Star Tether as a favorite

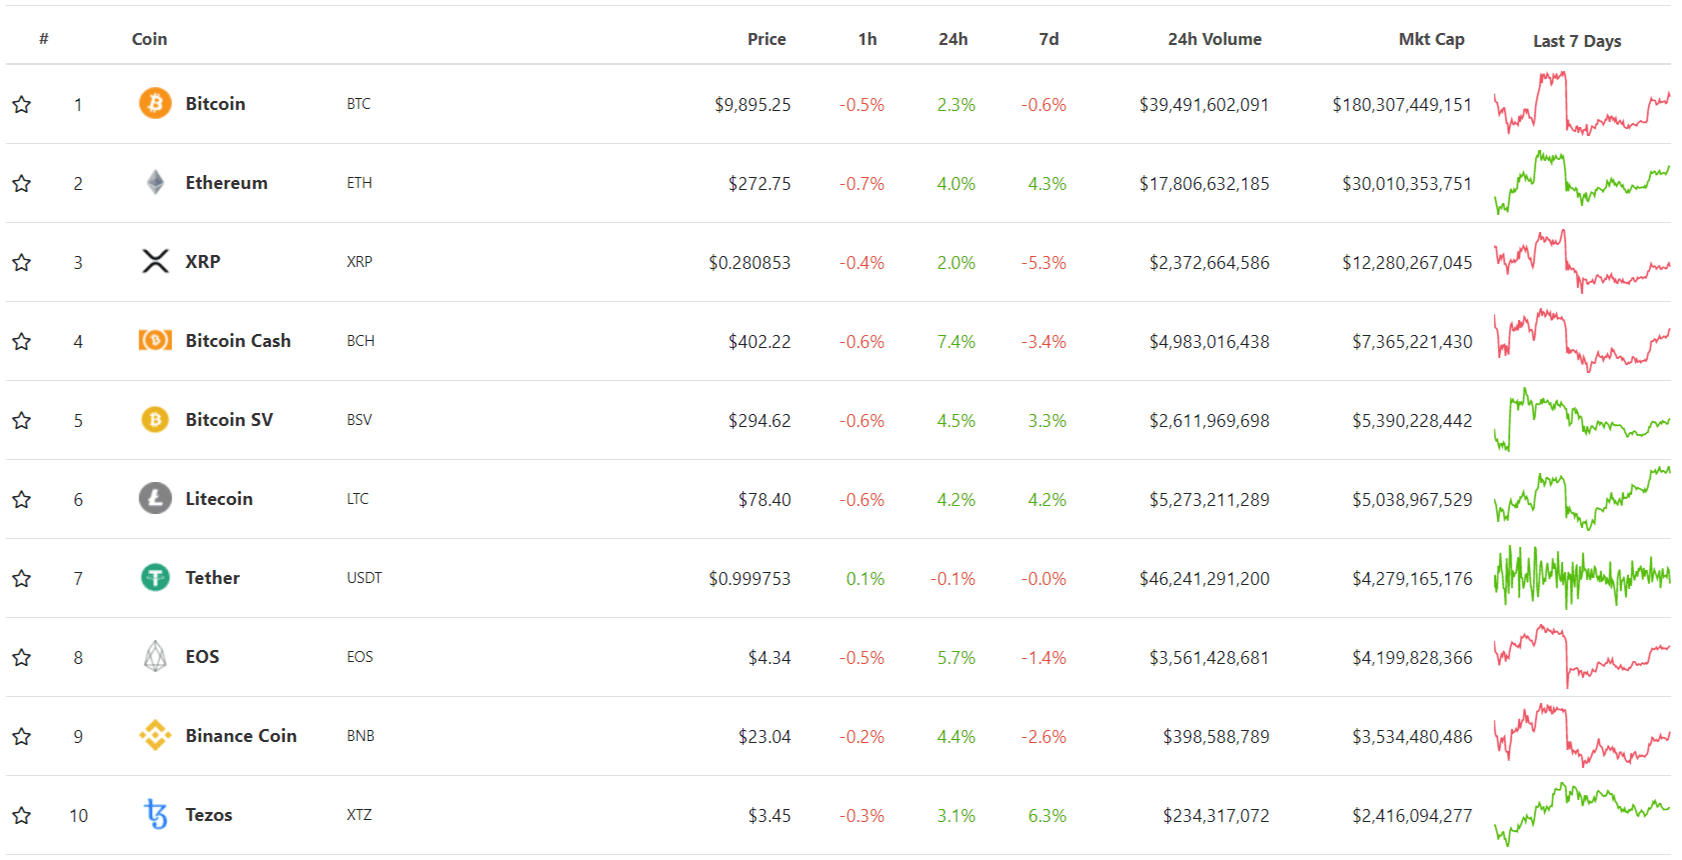(21, 578)
